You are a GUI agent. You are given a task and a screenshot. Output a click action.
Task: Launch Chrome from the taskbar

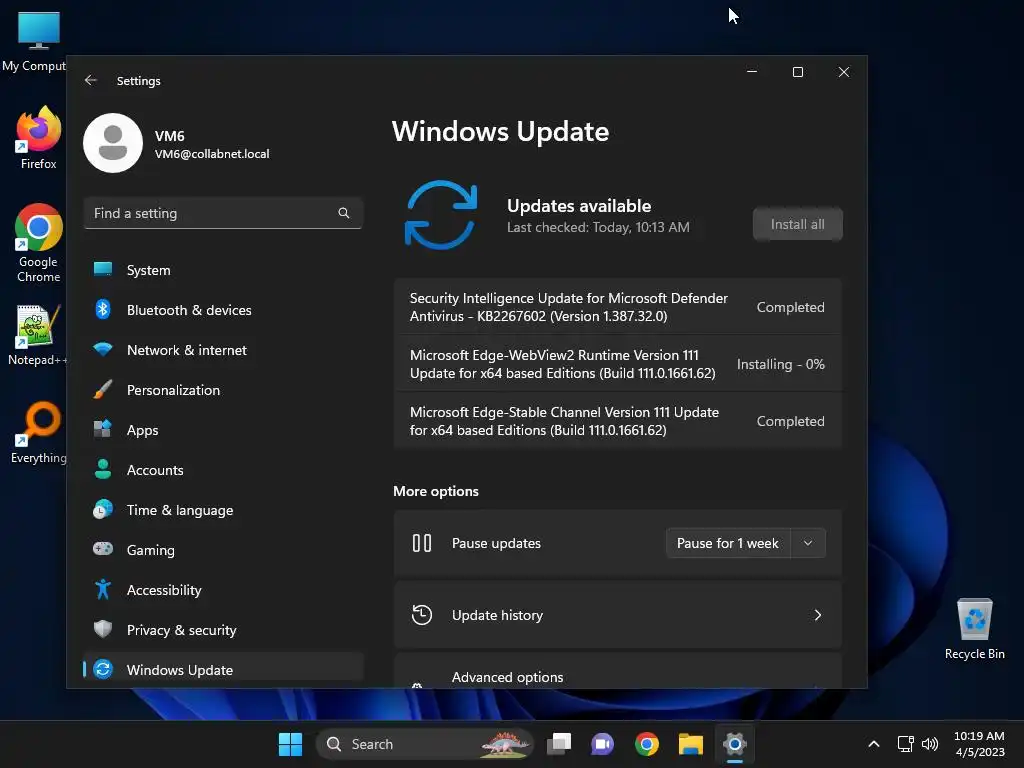click(x=647, y=744)
